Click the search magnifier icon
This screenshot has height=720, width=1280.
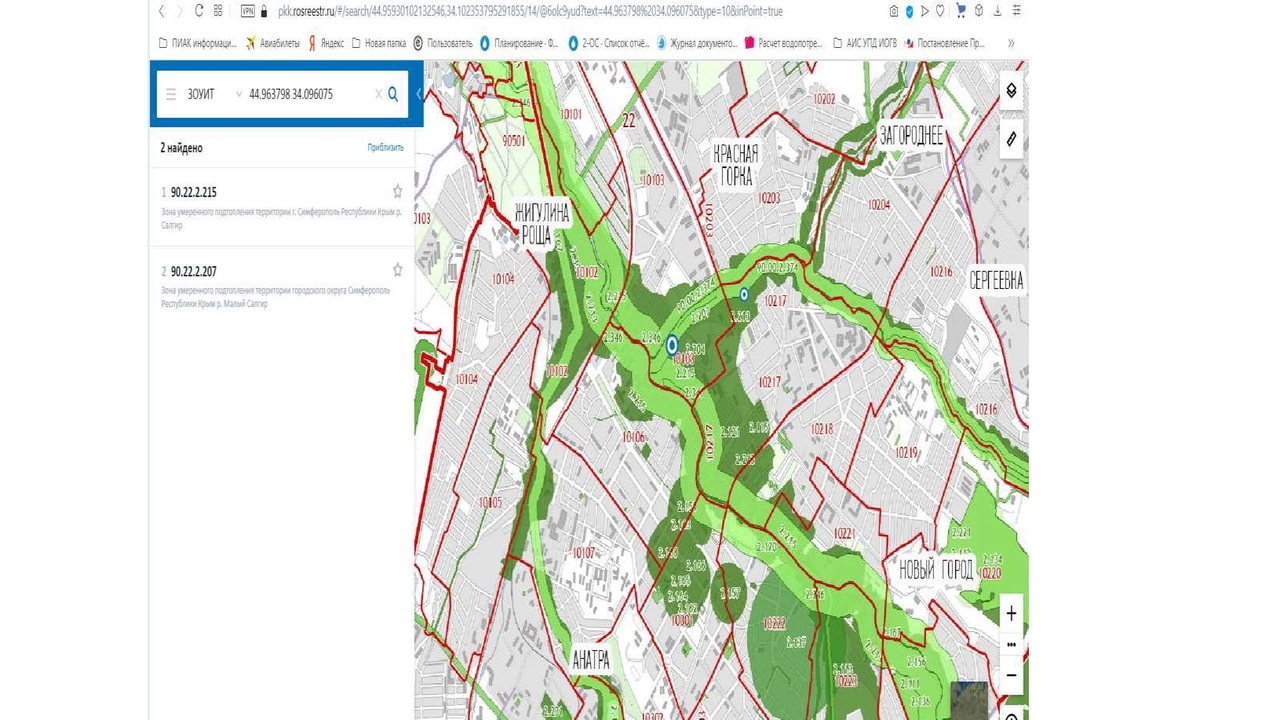[393, 94]
